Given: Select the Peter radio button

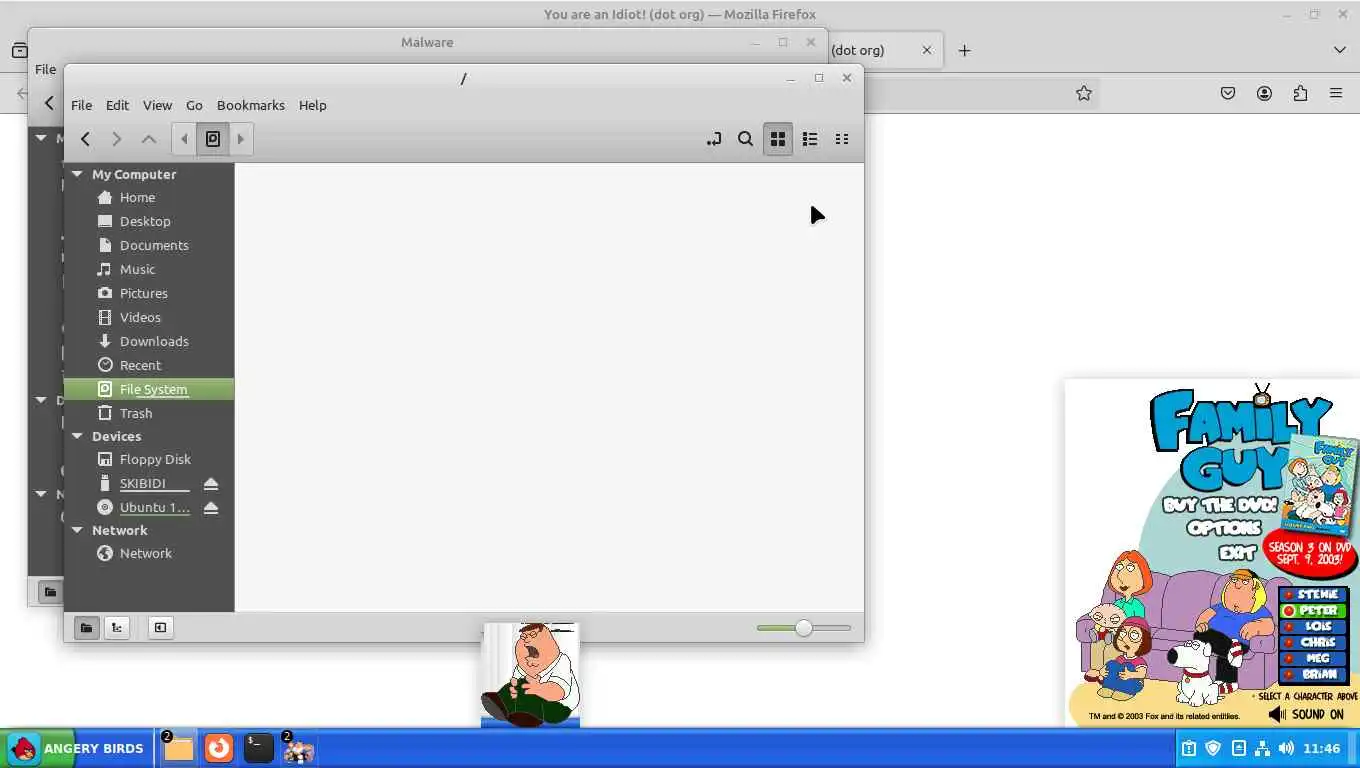Looking at the screenshot, I should click(x=1290, y=610).
